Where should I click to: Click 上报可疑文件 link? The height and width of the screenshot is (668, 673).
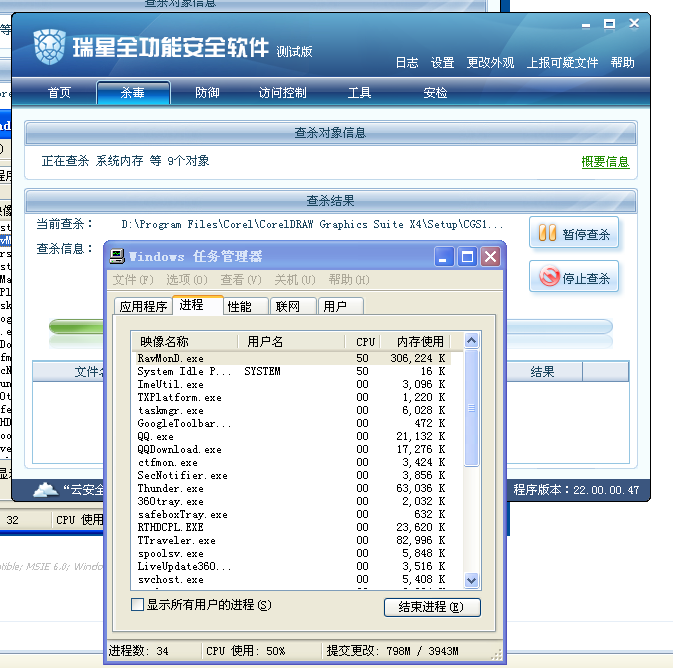click(562, 63)
